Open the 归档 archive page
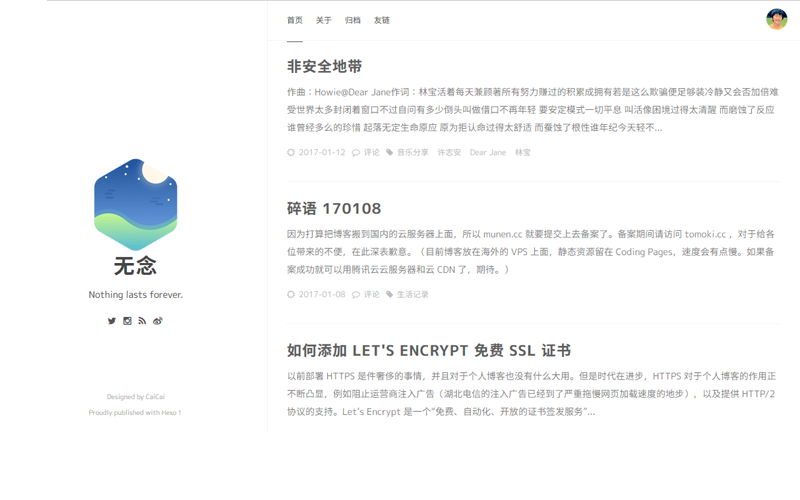 click(x=352, y=20)
